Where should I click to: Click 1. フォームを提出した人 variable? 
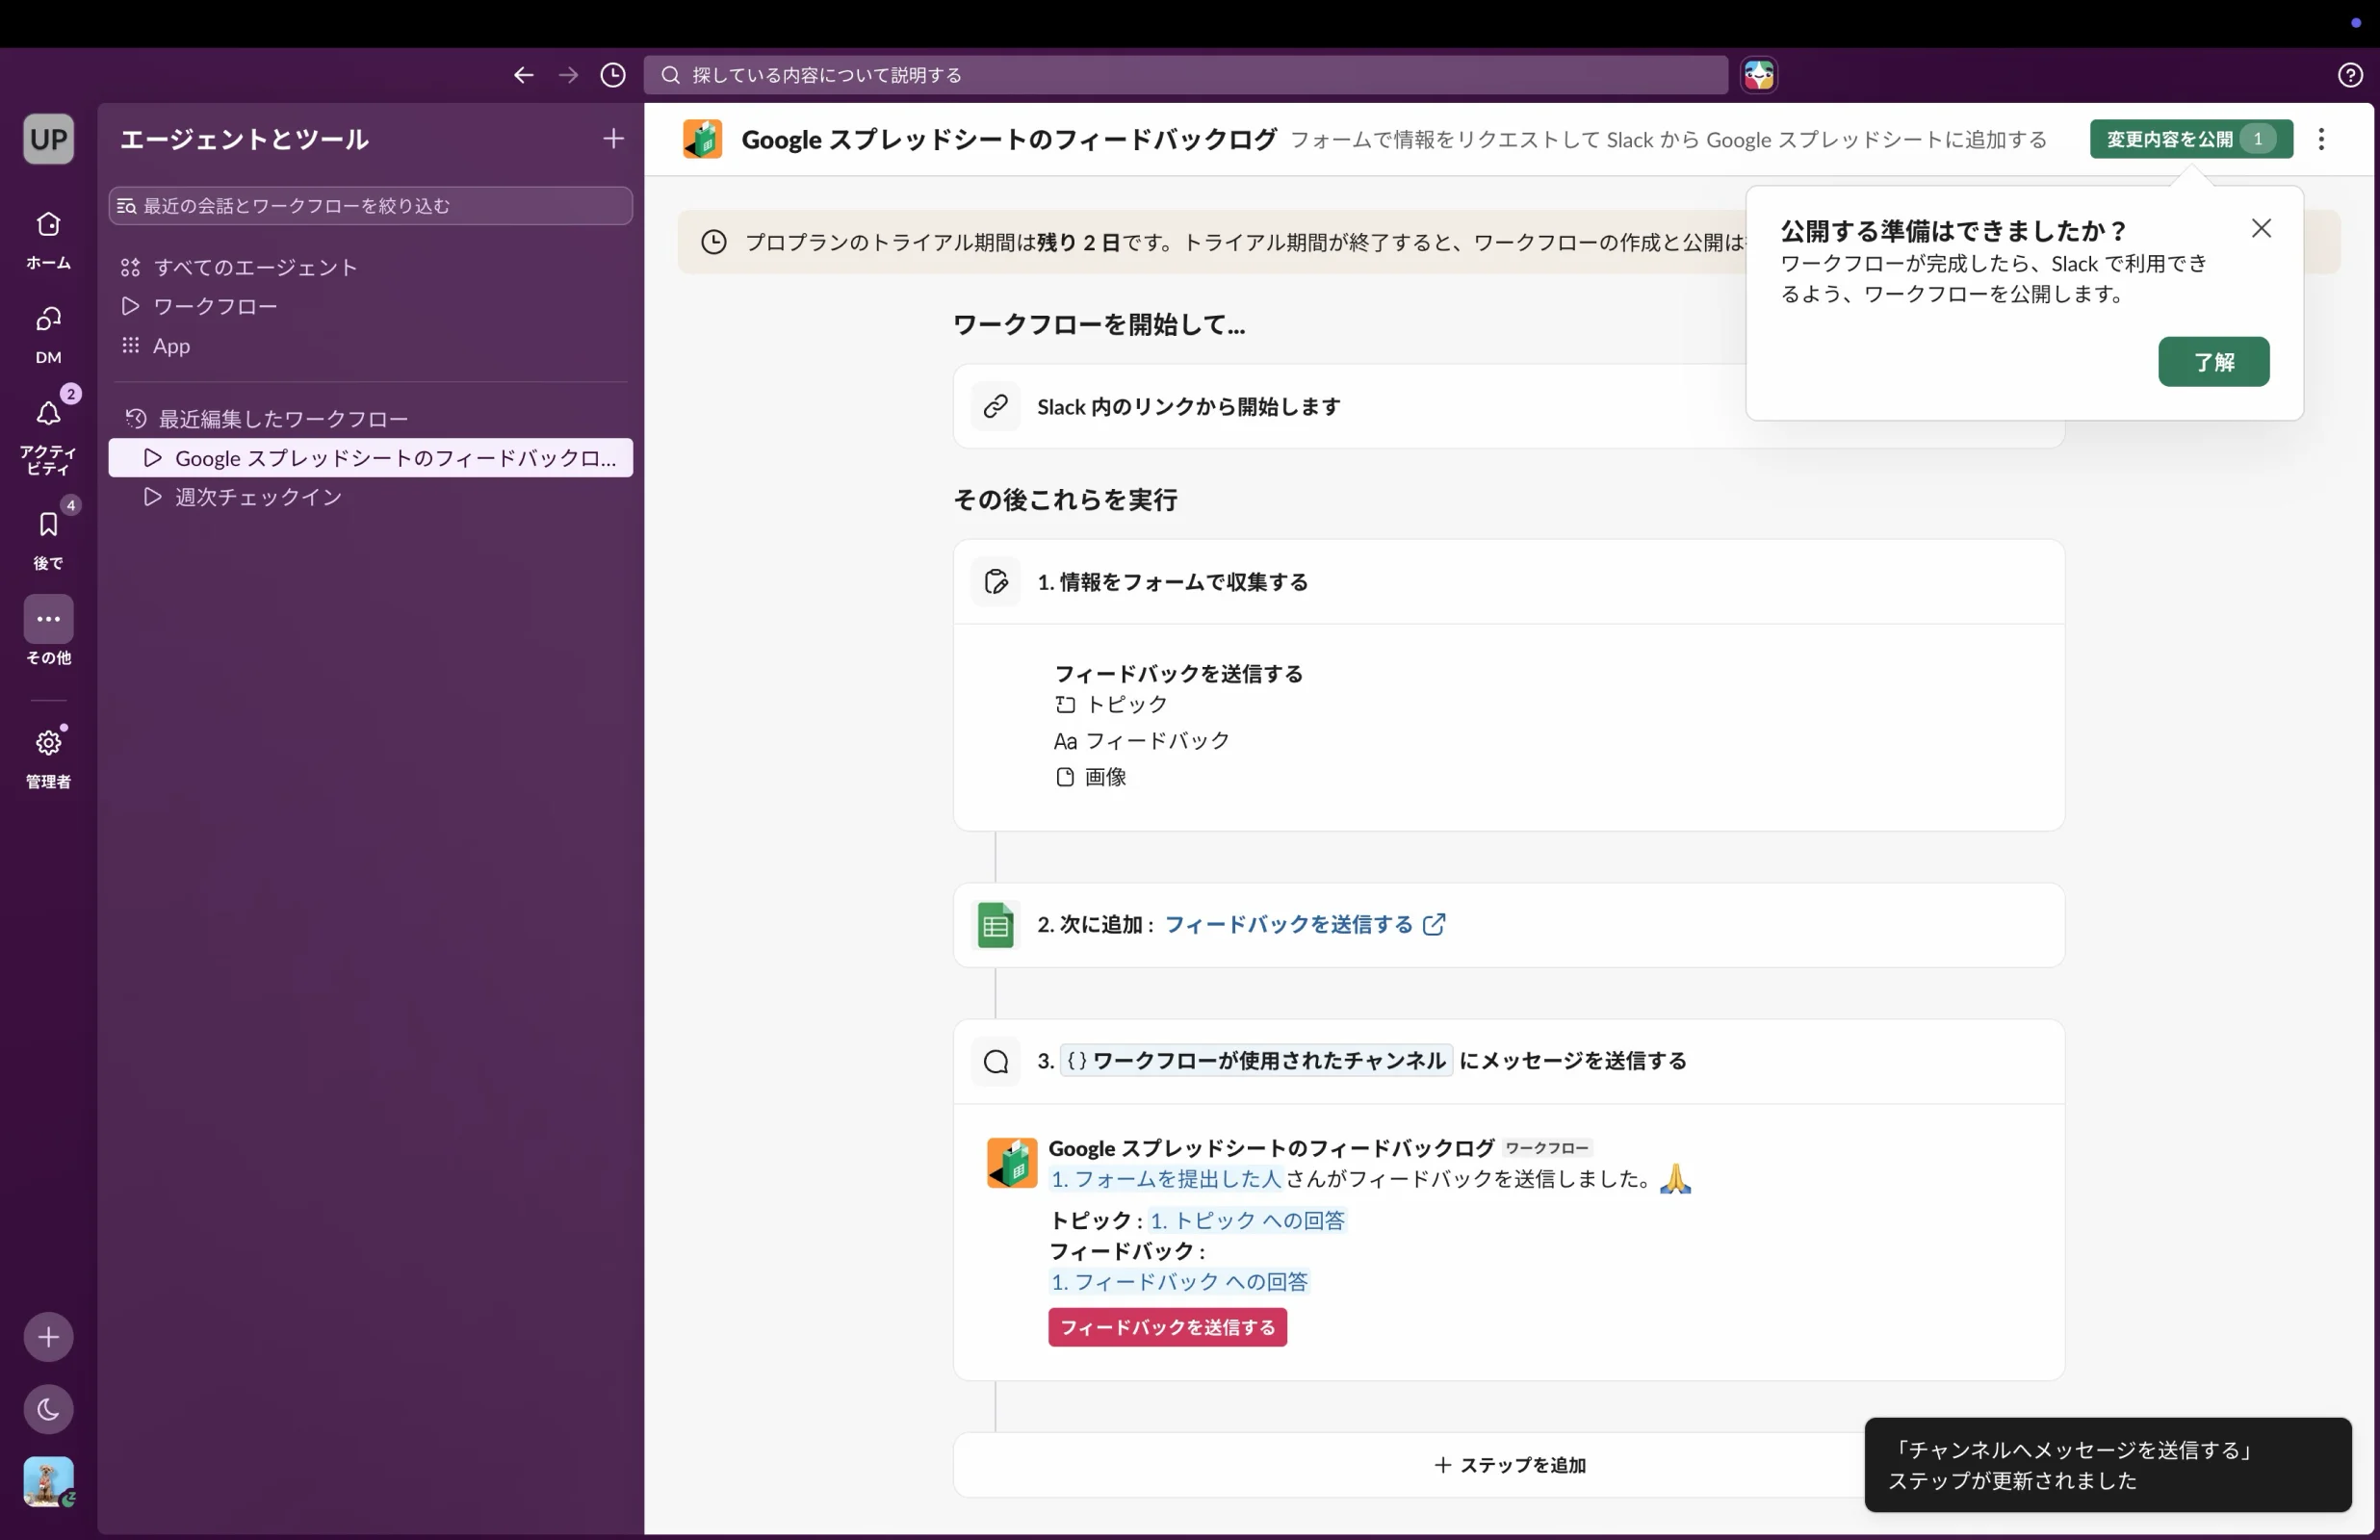pos(1165,1179)
